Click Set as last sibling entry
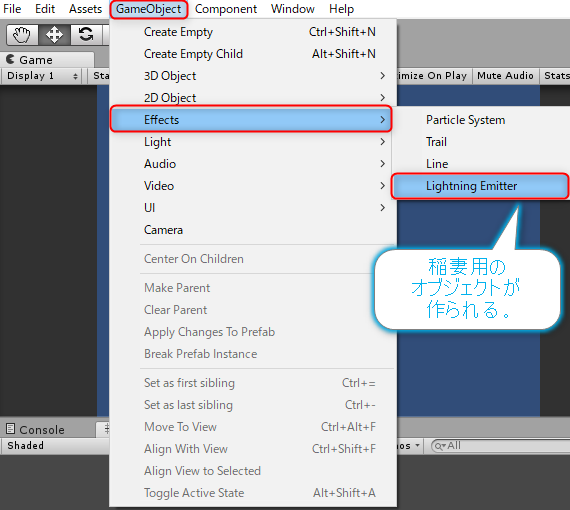Viewport: 570px width, 510px height. pos(253,405)
